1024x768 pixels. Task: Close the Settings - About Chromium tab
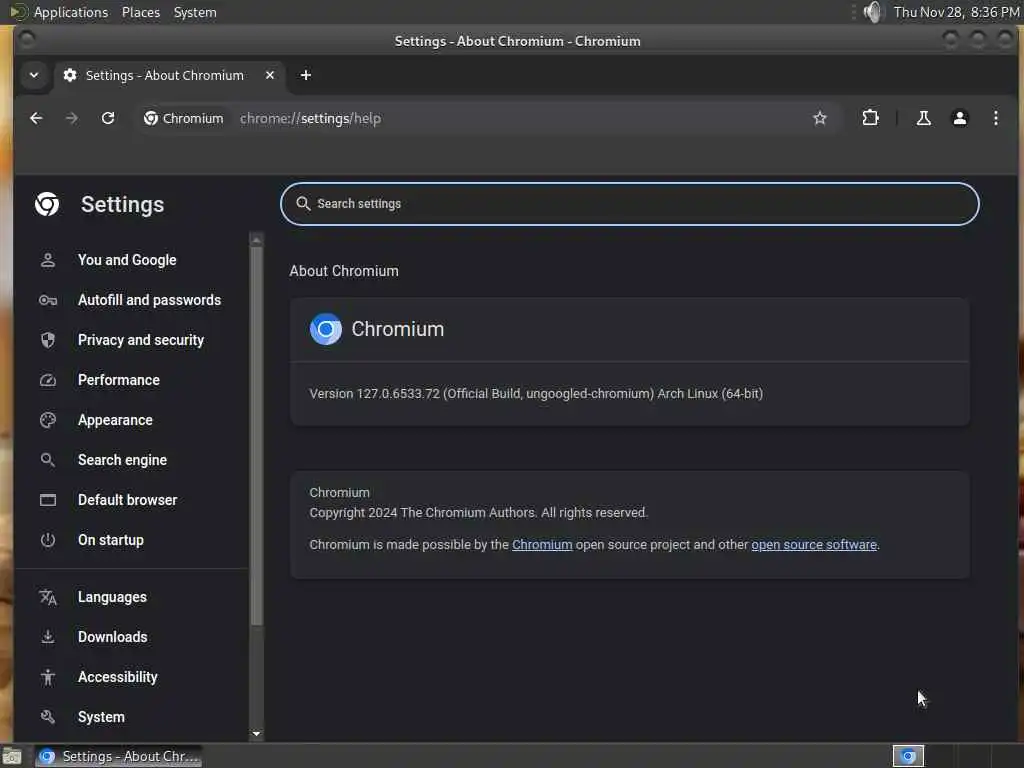(270, 75)
